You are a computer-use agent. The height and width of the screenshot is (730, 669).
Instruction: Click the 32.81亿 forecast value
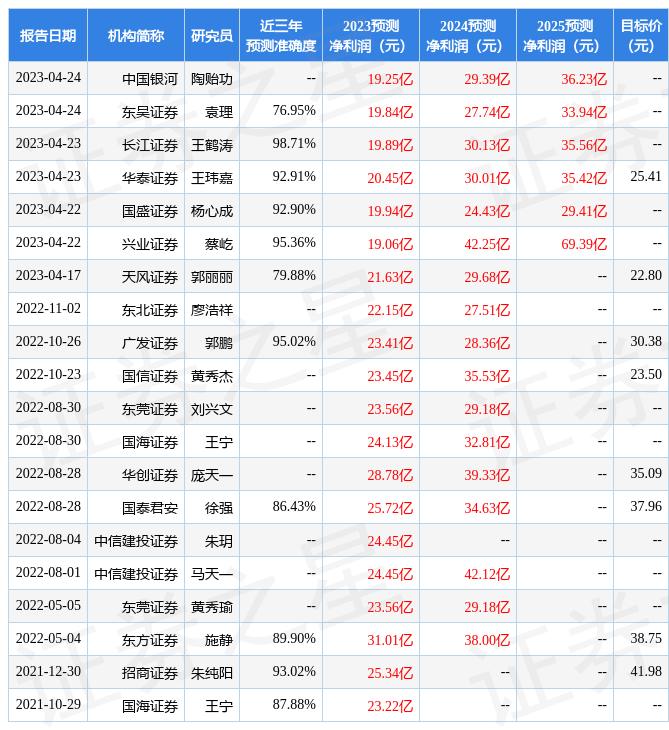click(487, 442)
